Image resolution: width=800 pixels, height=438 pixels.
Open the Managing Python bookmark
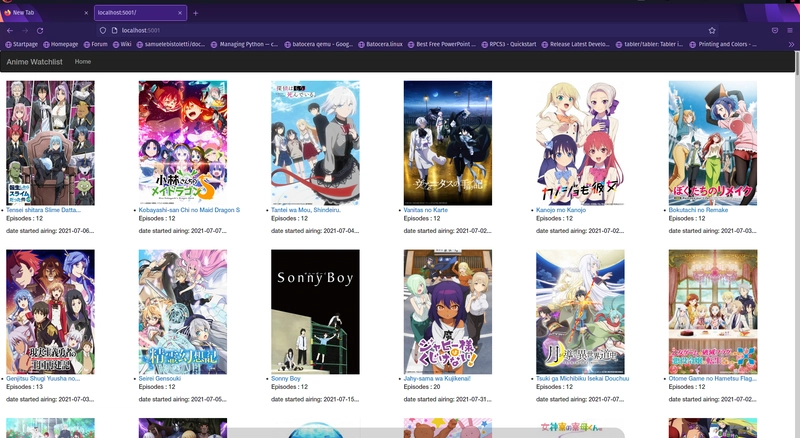[244, 44]
